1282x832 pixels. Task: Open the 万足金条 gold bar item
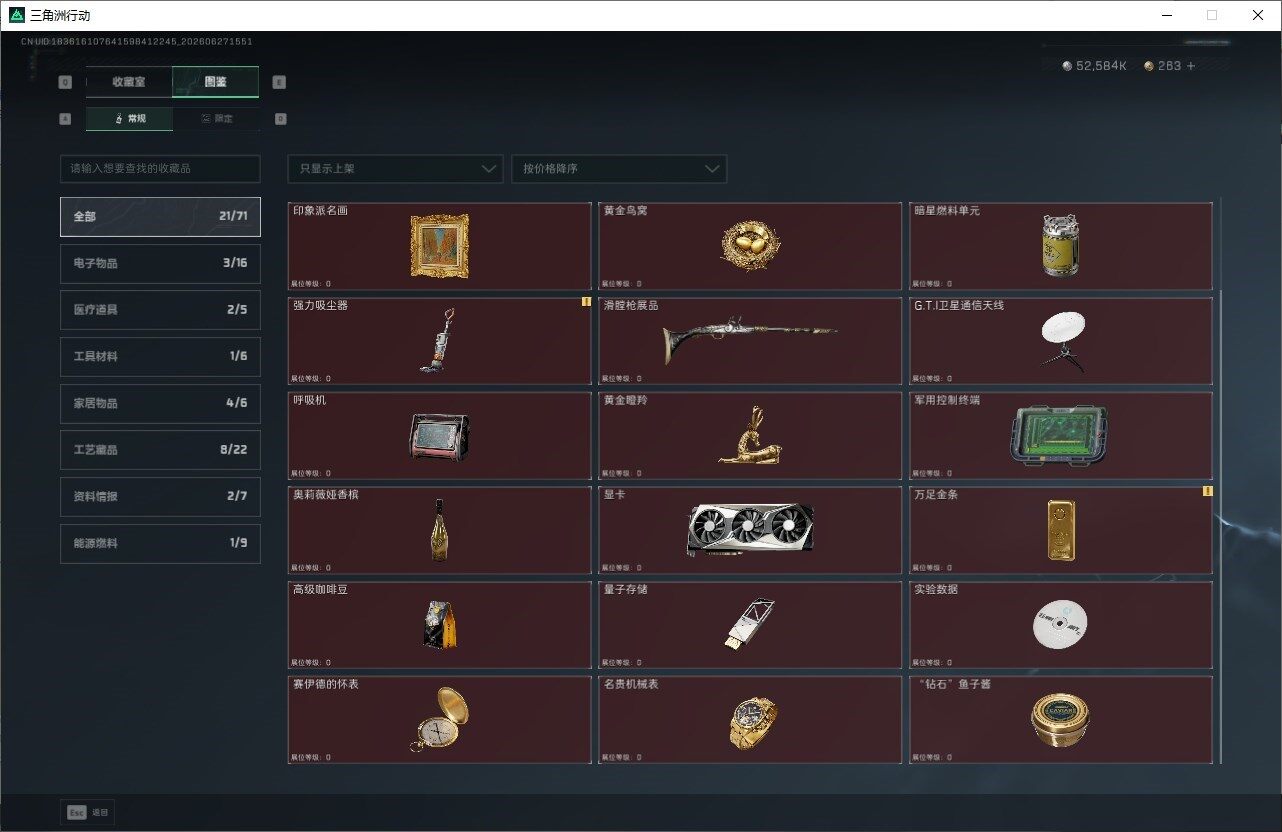coord(1061,530)
